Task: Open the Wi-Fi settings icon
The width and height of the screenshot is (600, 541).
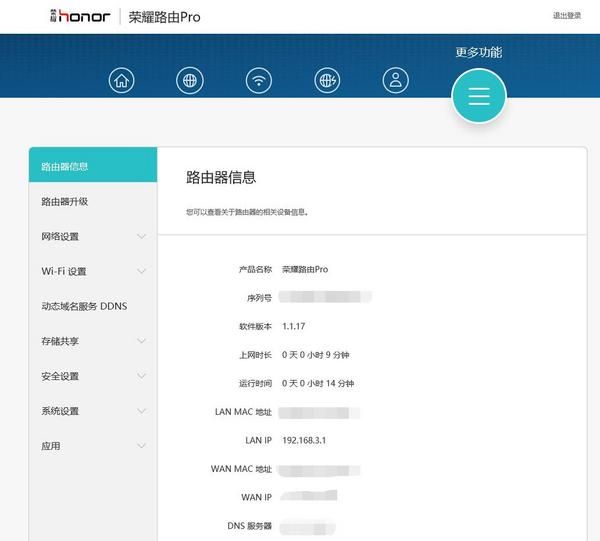Action: click(259, 80)
